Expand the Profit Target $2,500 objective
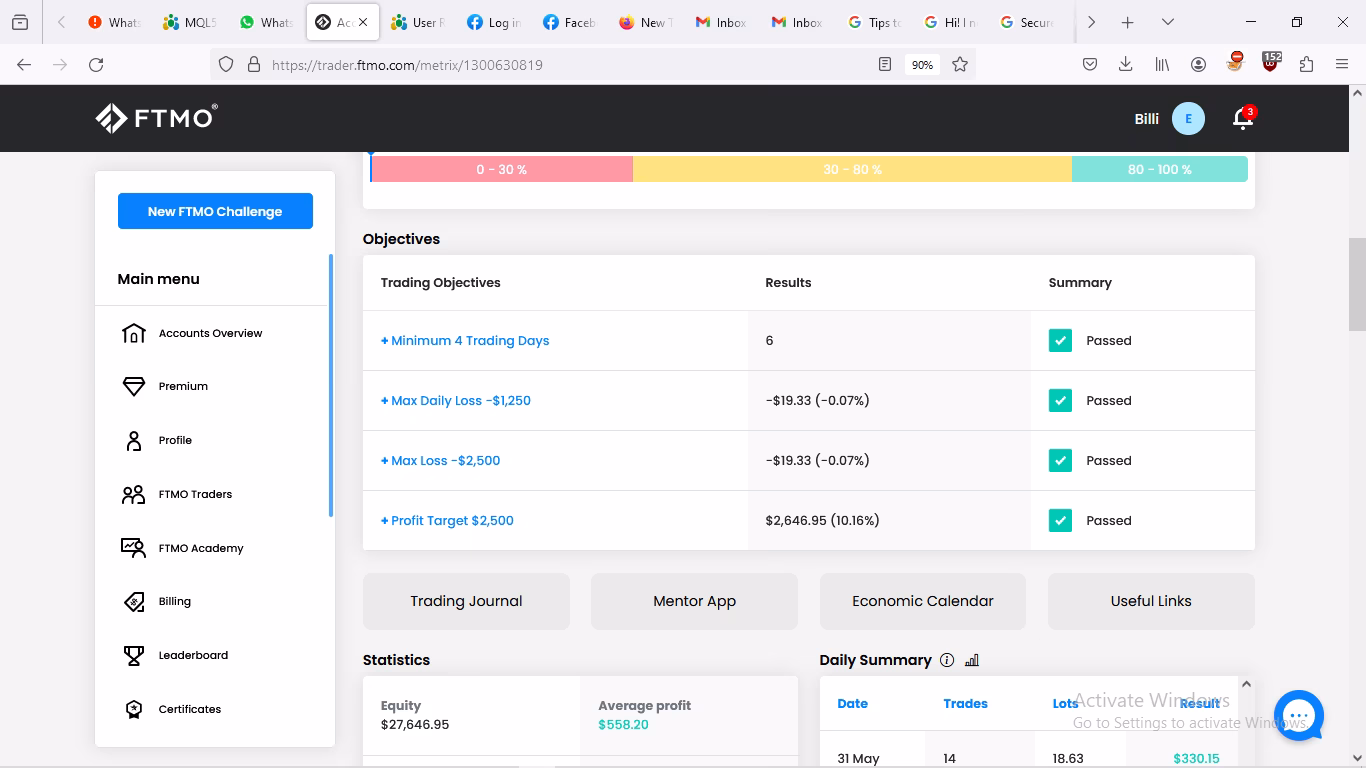The image size is (1366, 768). tap(447, 520)
